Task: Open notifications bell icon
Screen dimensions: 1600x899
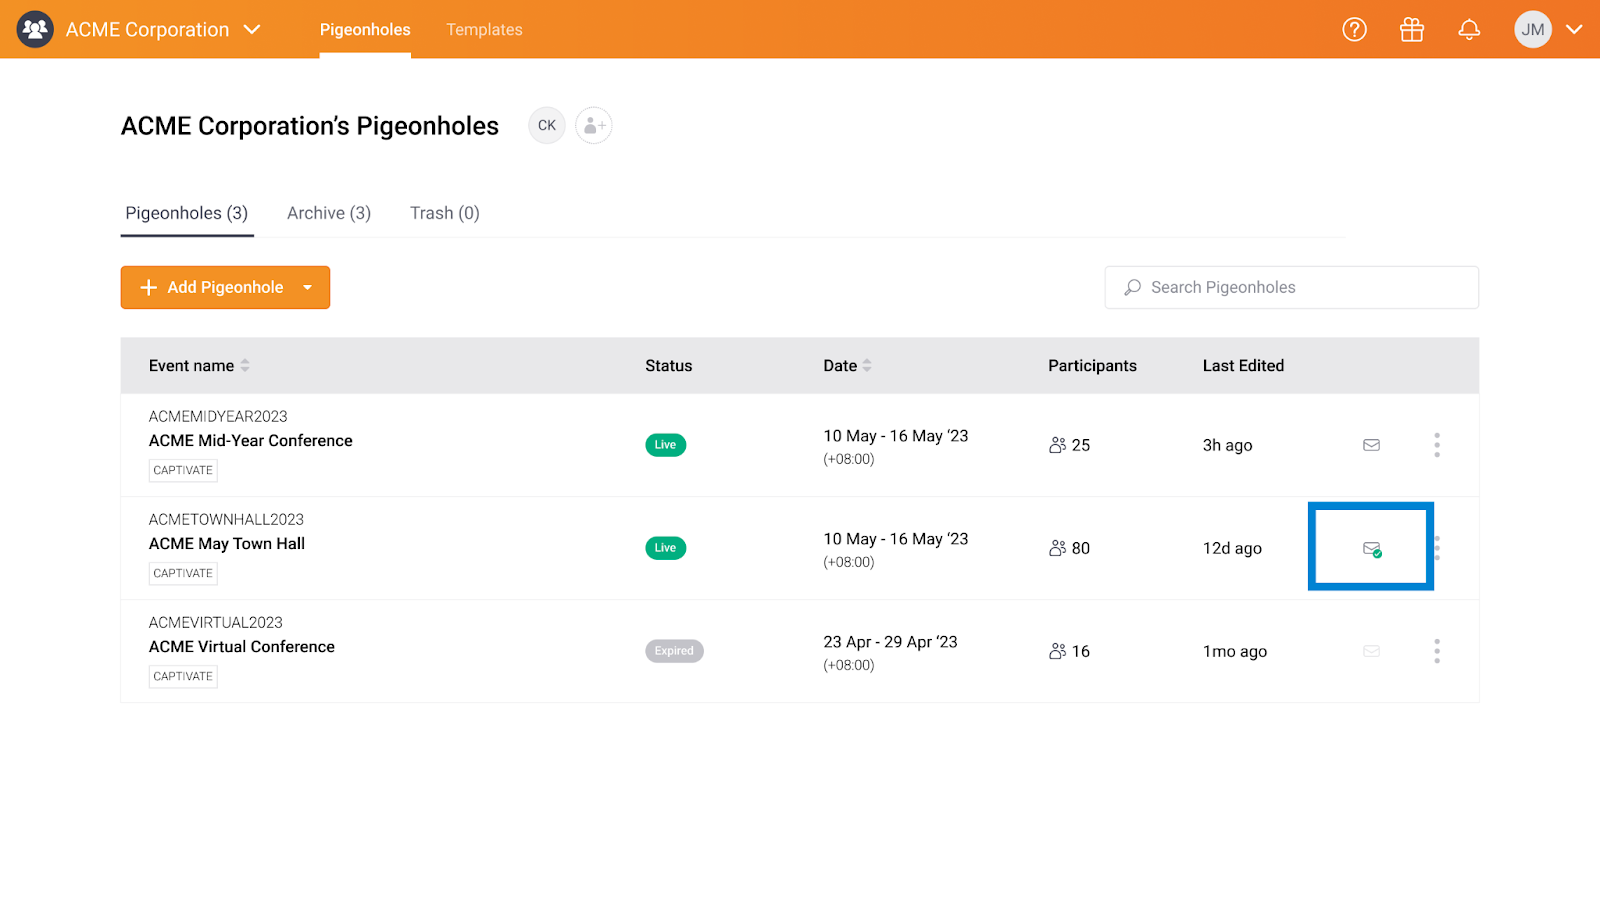Action: click(x=1469, y=30)
